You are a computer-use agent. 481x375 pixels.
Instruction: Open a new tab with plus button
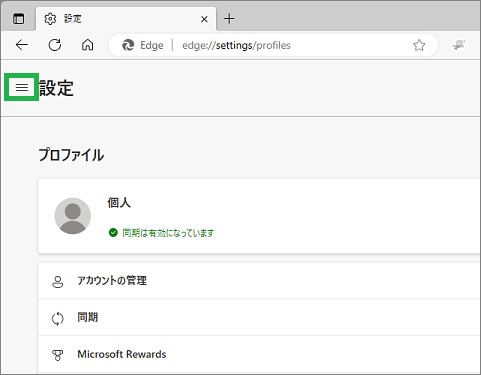229,19
